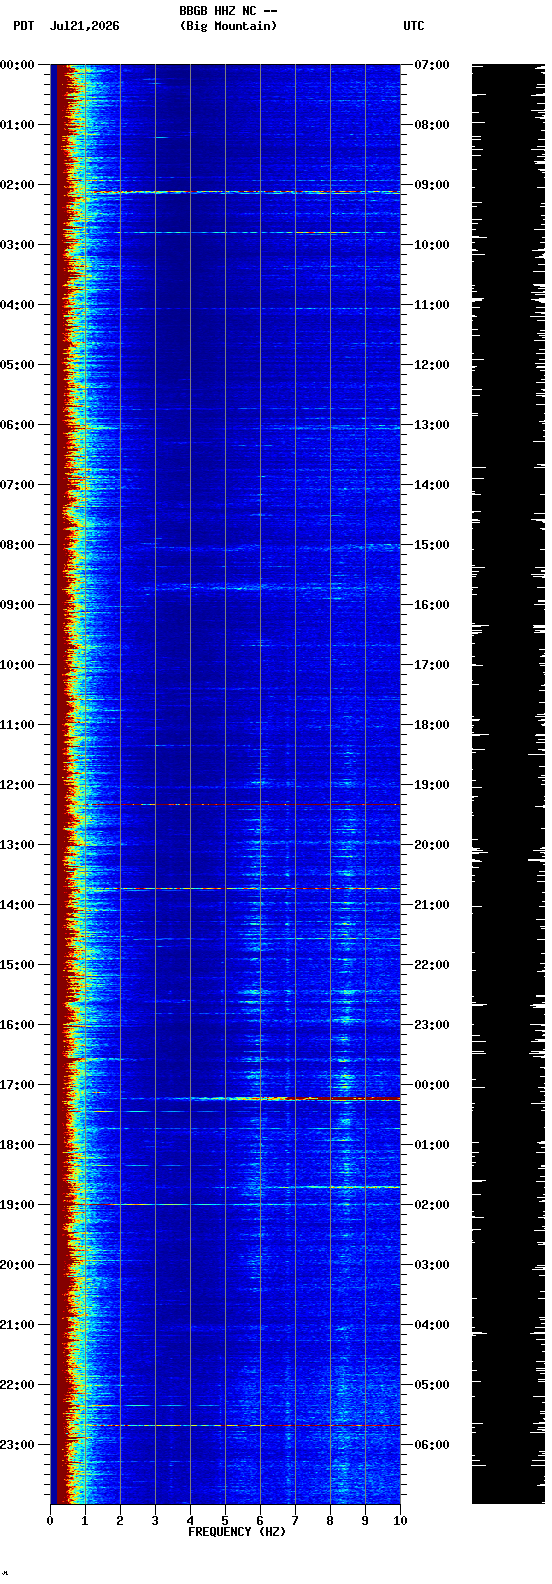The width and height of the screenshot is (552, 1584).
Task: Click the black seismogram trace panel on right
Action: point(508,784)
